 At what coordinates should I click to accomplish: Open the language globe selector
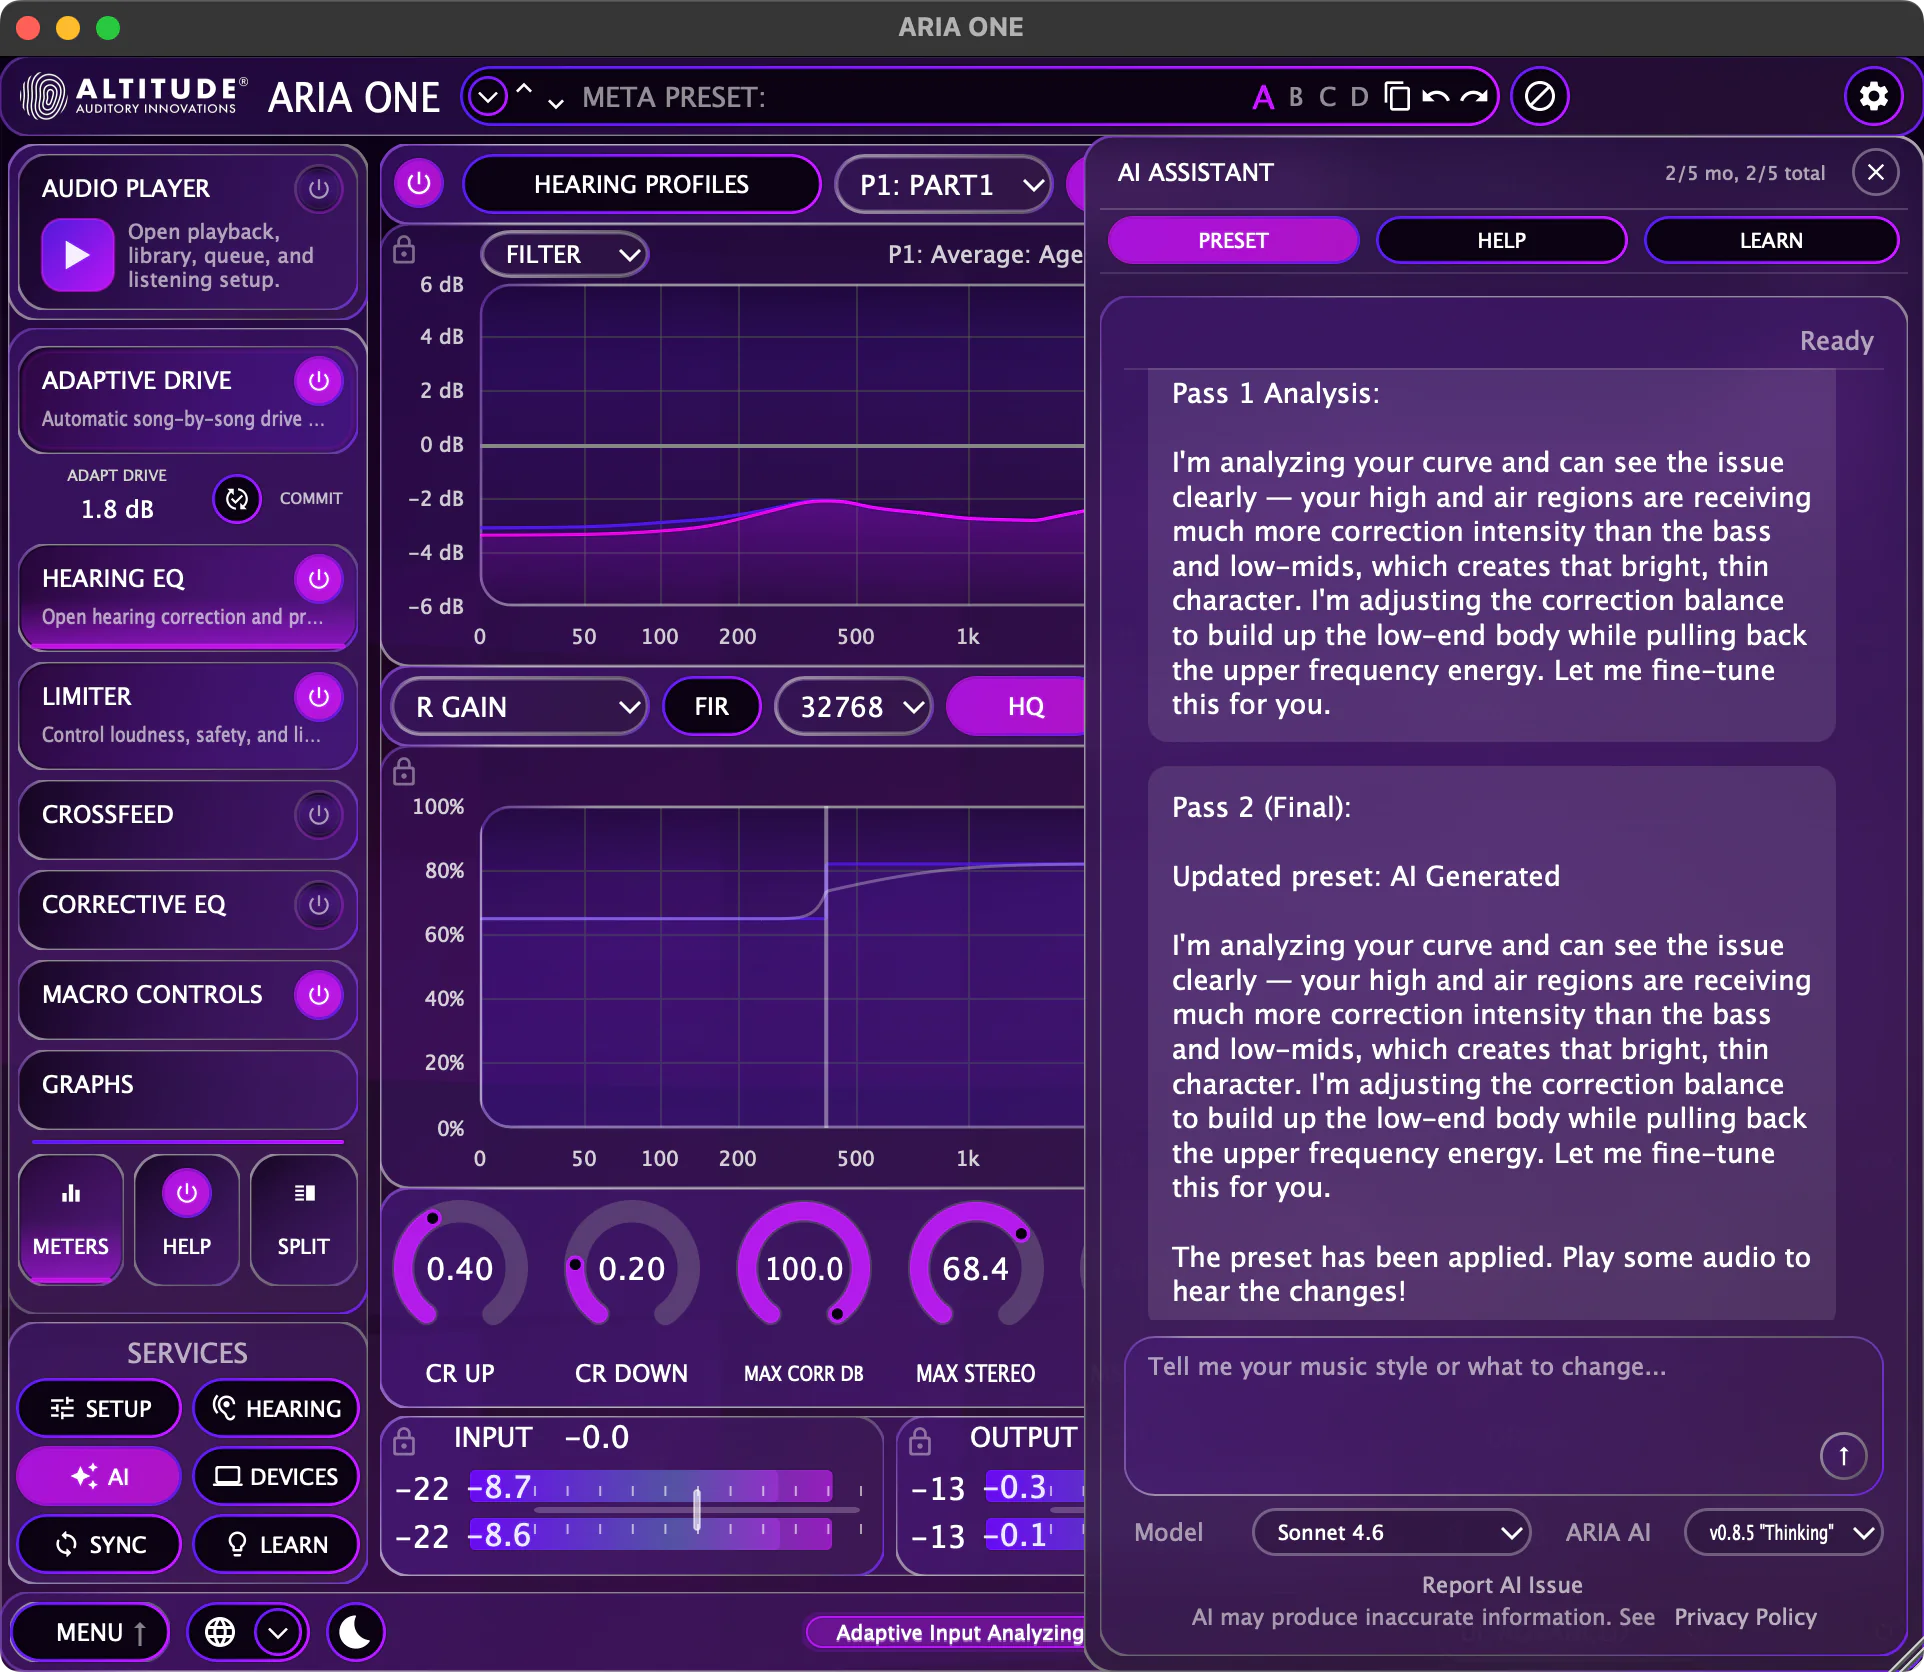(x=220, y=1632)
